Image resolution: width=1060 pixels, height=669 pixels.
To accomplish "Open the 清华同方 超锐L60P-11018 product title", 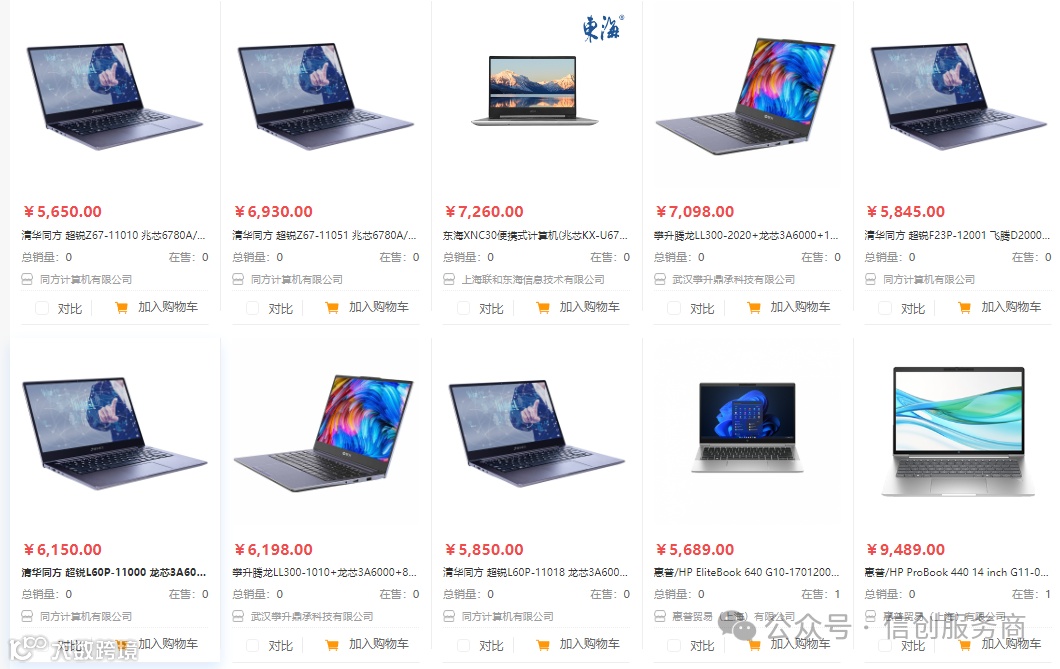I will [535, 572].
